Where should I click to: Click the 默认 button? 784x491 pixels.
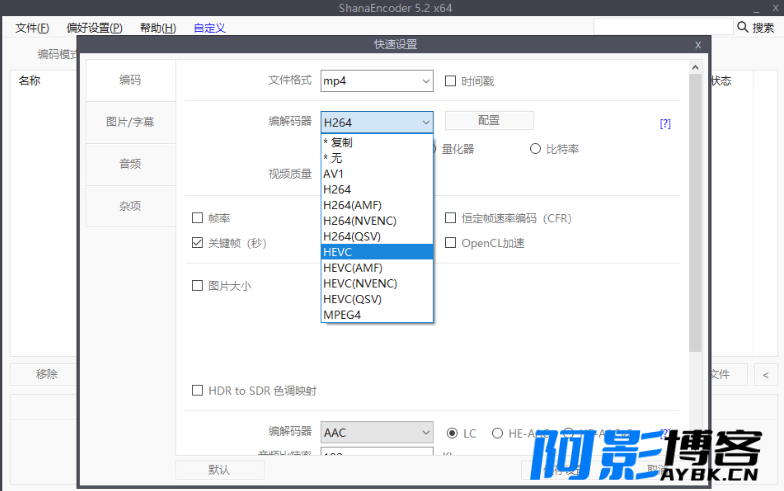coord(220,470)
